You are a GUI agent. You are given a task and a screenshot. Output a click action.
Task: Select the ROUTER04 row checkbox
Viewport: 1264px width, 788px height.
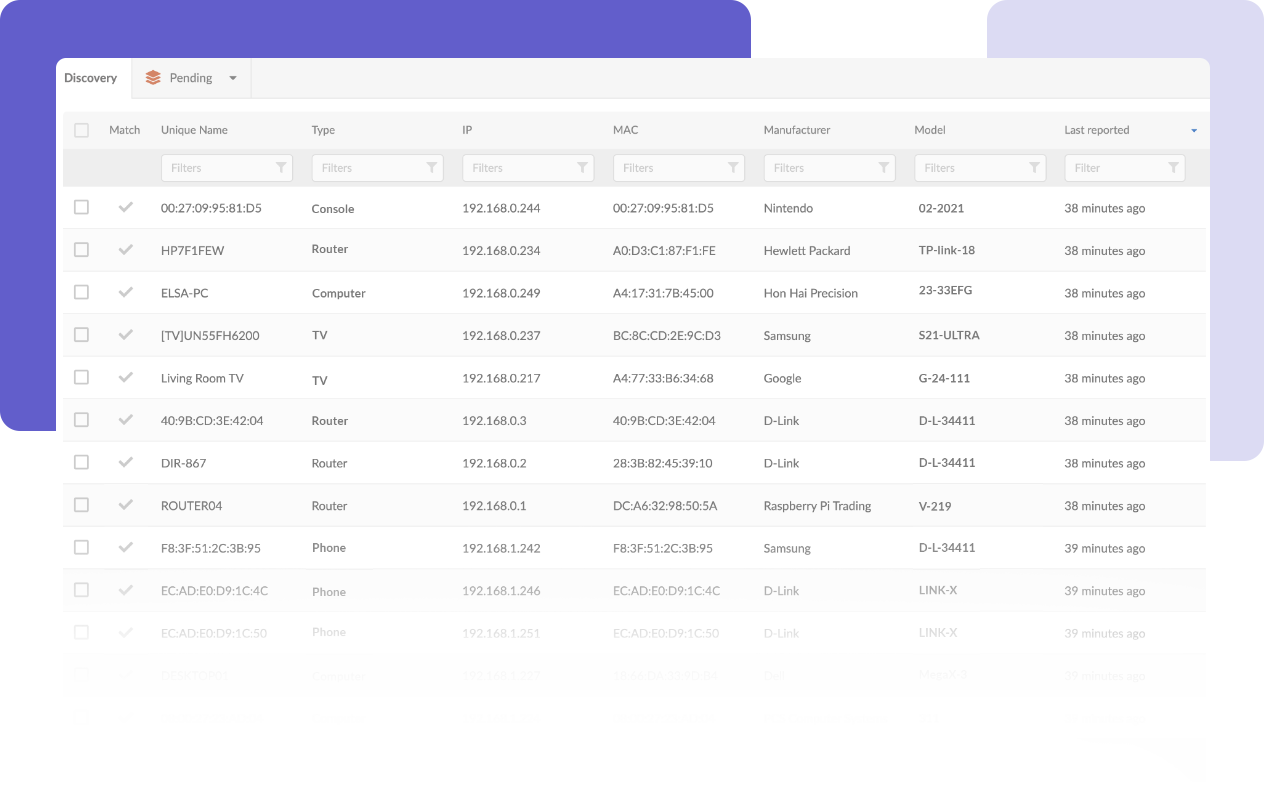click(82, 505)
